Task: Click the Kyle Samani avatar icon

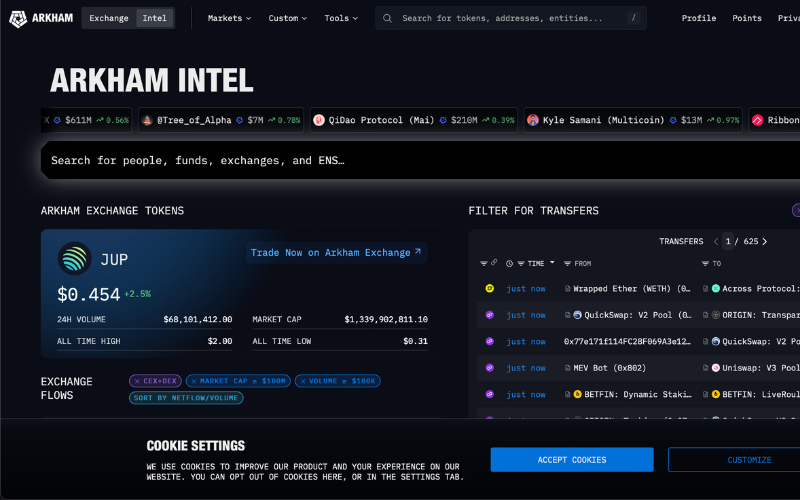Action: pyautogui.click(x=533, y=120)
